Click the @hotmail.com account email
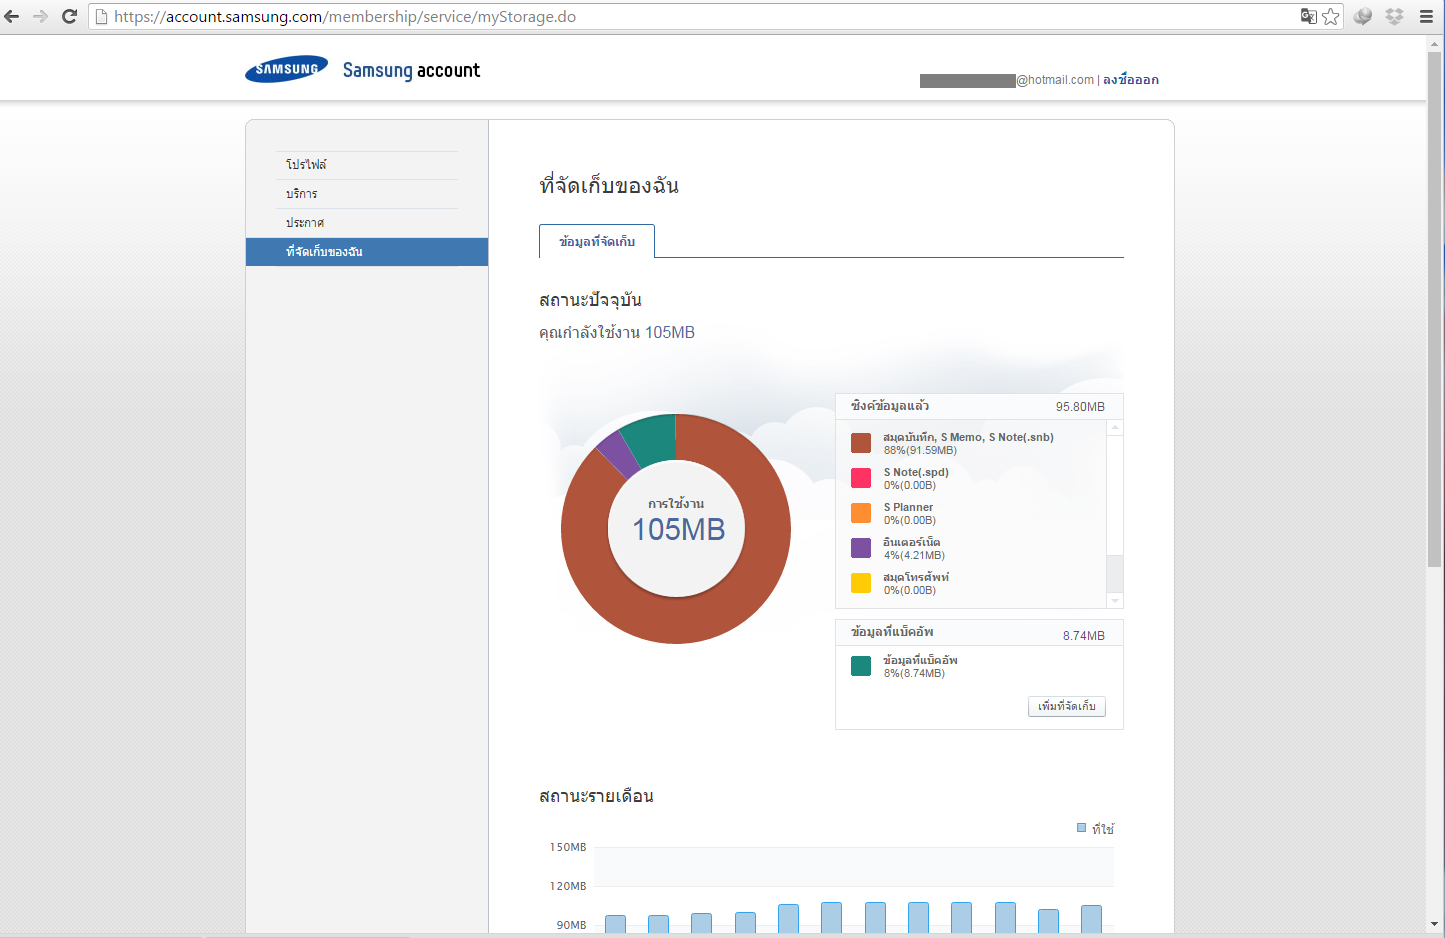The image size is (1445, 938). pyautogui.click(x=1007, y=80)
